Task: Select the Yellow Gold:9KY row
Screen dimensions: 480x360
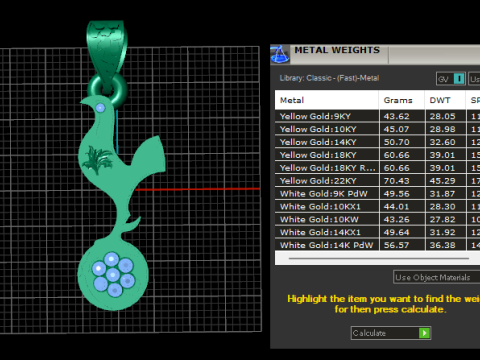Action: (377, 116)
